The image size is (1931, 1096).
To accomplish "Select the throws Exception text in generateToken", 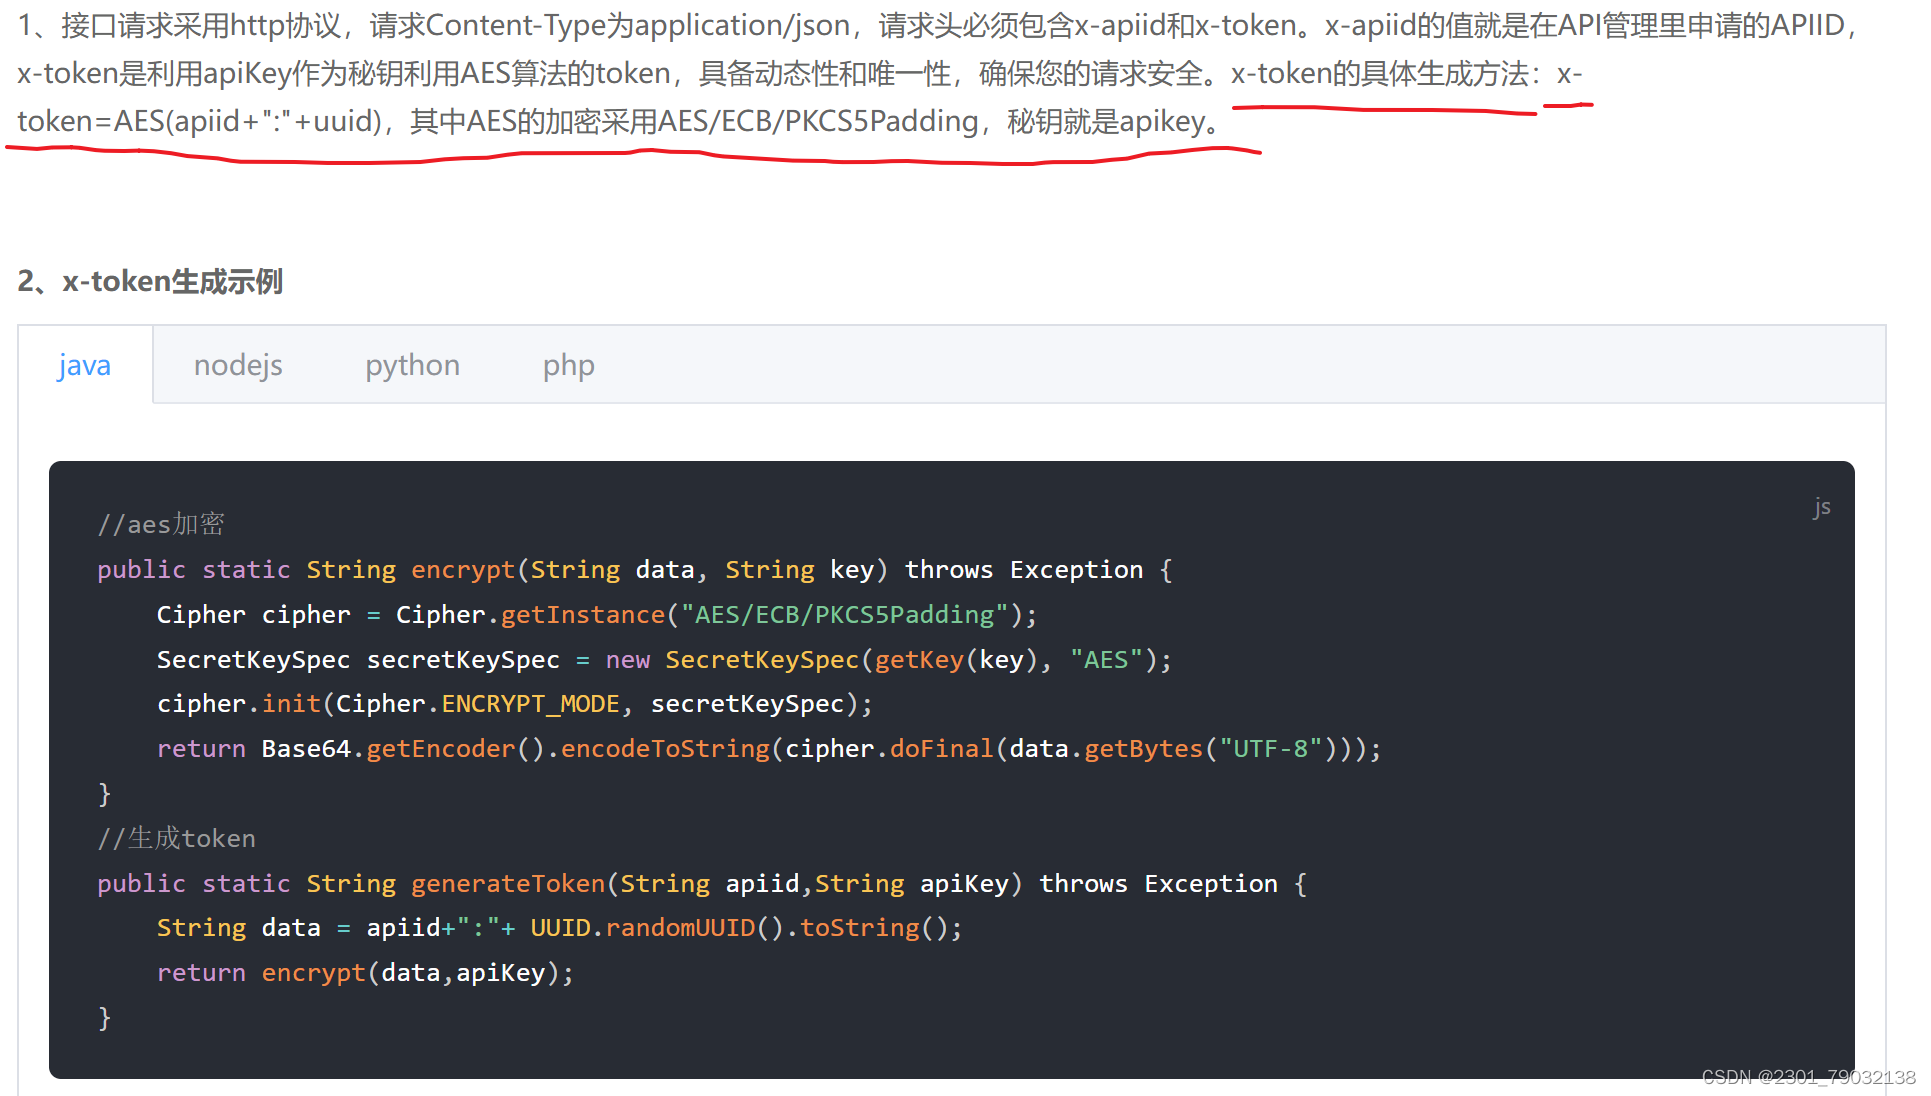I will [x=1158, y=883].
